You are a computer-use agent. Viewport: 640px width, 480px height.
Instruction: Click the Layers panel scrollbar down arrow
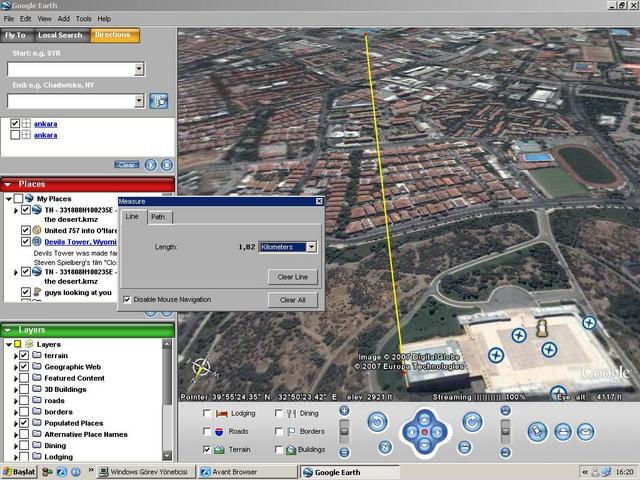click(167, 456)
